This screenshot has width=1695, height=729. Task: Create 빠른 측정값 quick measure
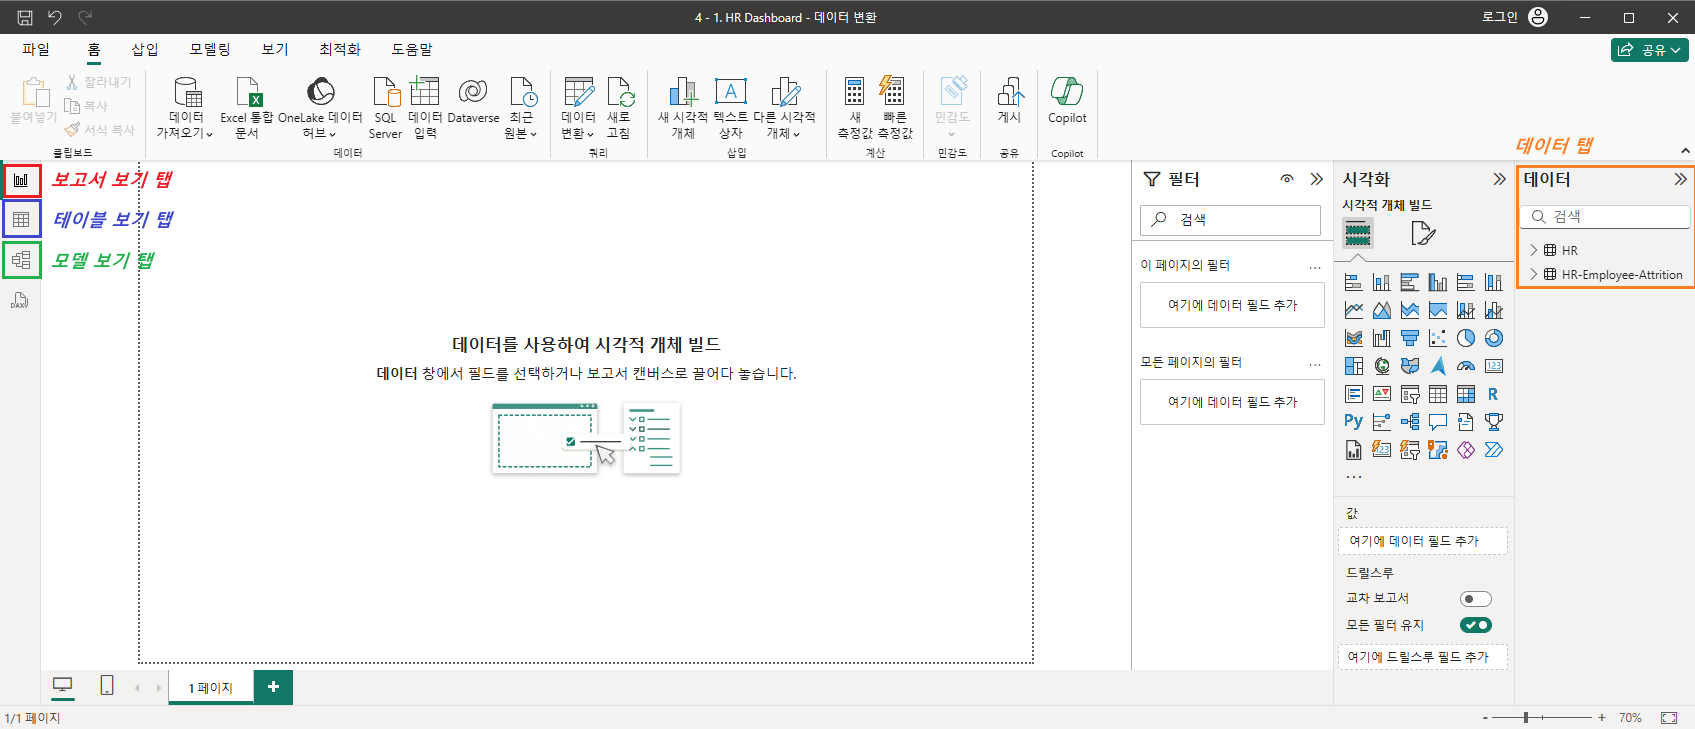pyautogui.click(x=894, y=108)
